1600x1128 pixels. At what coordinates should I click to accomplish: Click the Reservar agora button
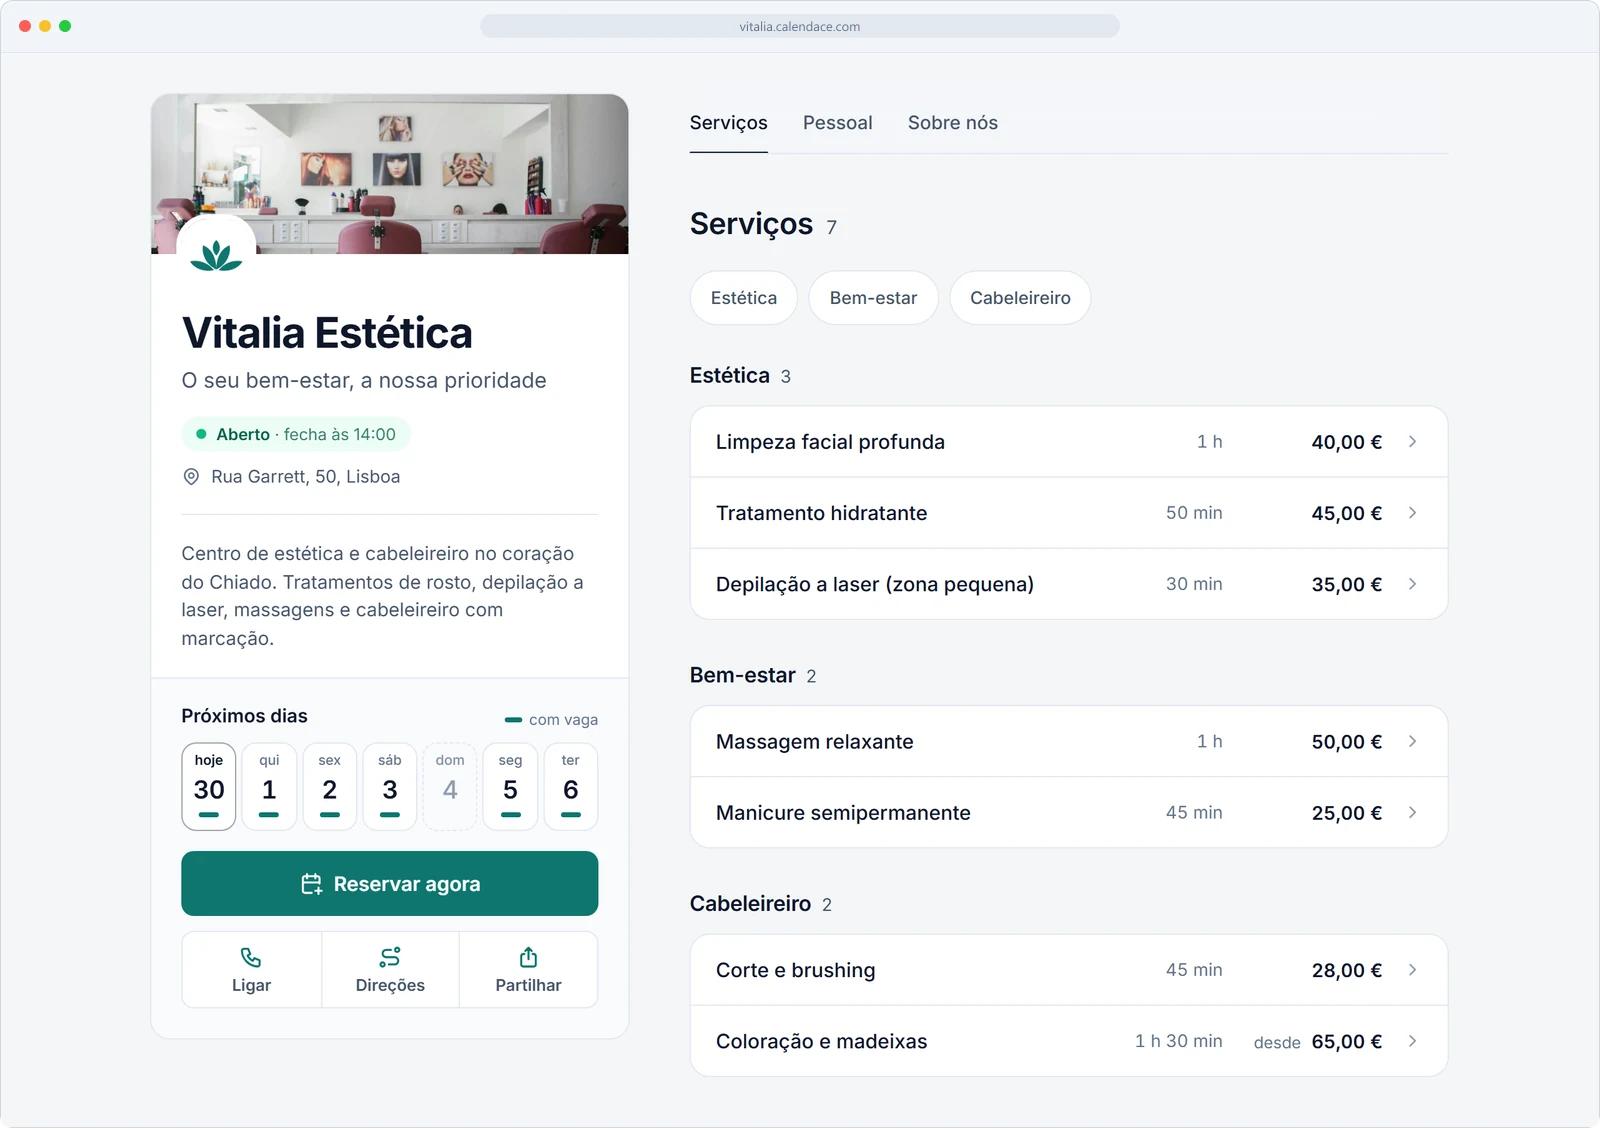pyautogui.click(x=390, y=884)
